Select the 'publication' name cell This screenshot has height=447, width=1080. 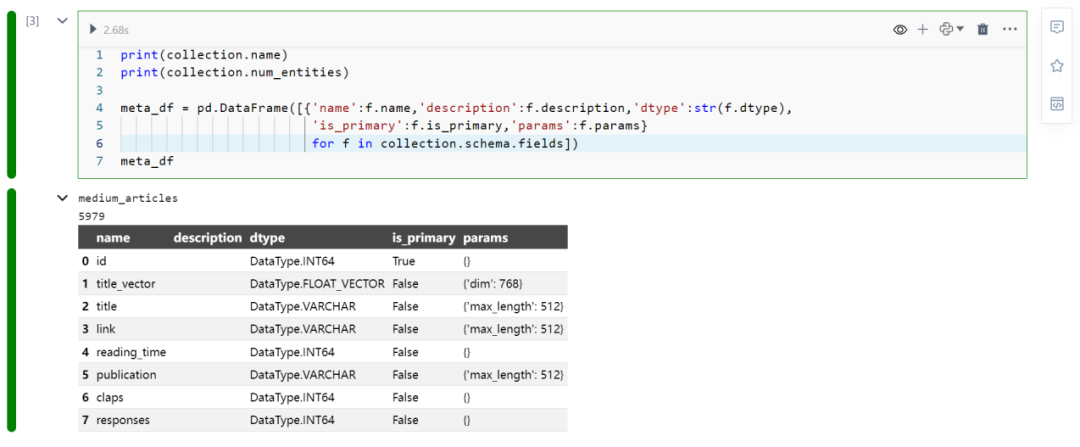pos(126,375)
